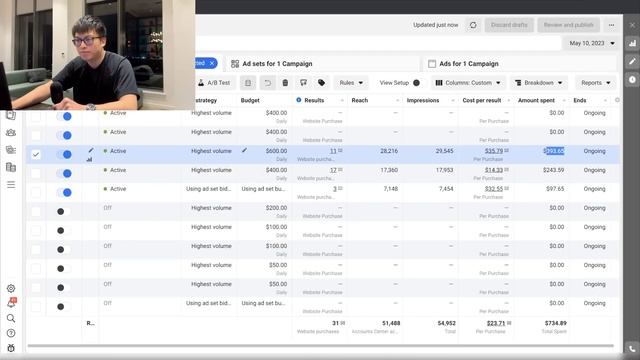Viewport: 640px width, 360px height.
Task: Sort by the Results column header
Action: point(319,100)
